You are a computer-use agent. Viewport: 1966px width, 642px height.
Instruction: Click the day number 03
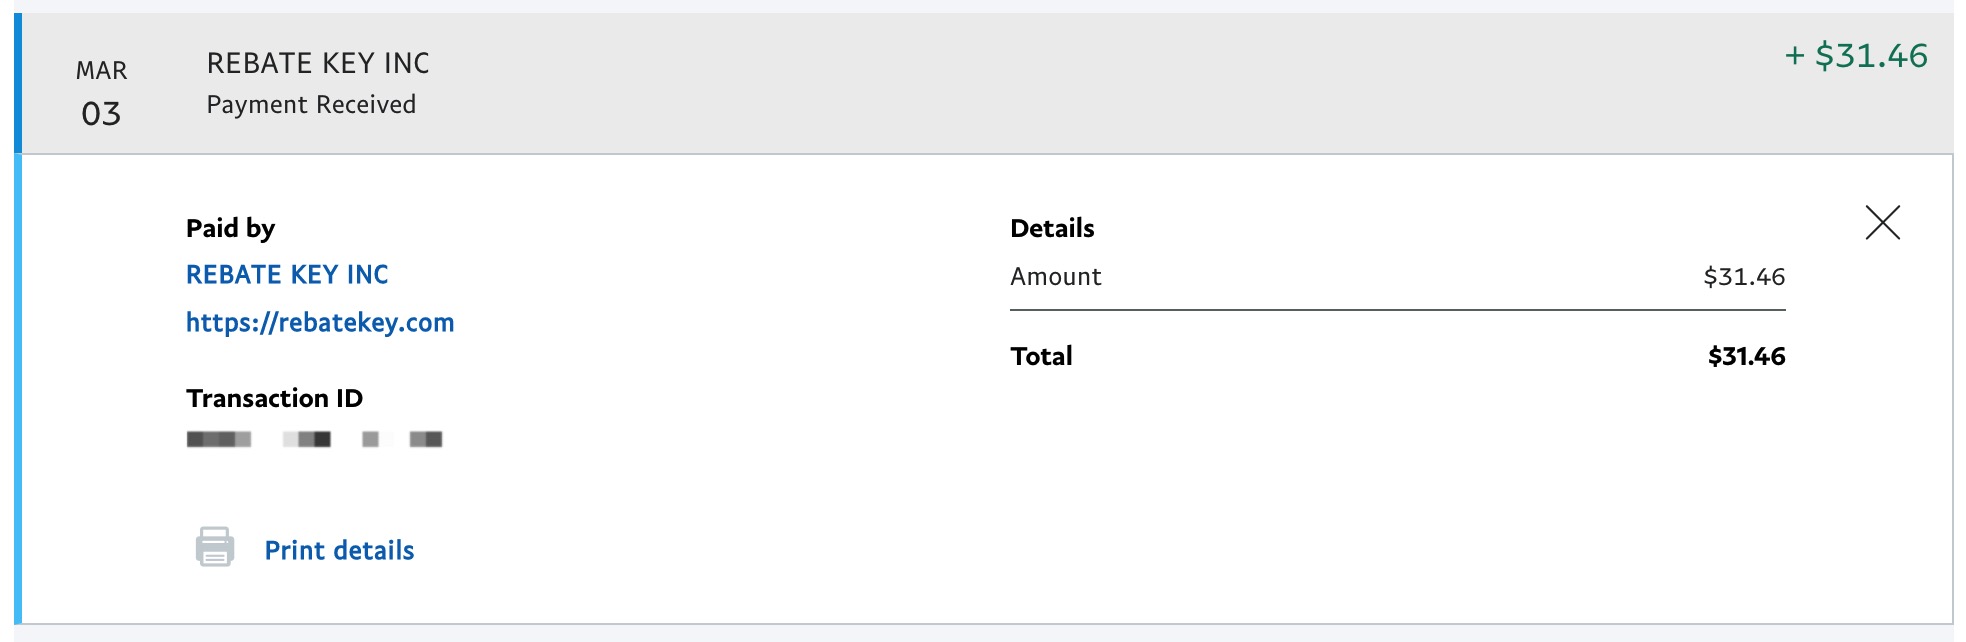(101, 114)
